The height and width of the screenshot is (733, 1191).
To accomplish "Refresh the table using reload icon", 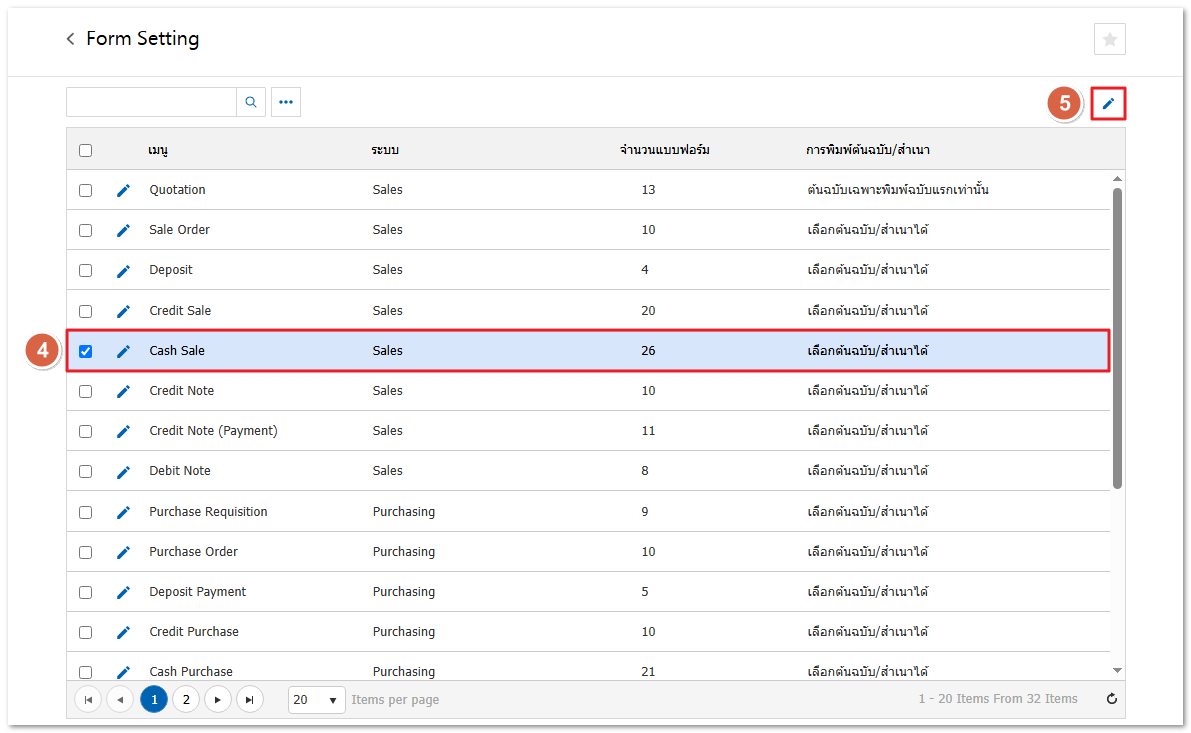I will [x=1110, y=700].
